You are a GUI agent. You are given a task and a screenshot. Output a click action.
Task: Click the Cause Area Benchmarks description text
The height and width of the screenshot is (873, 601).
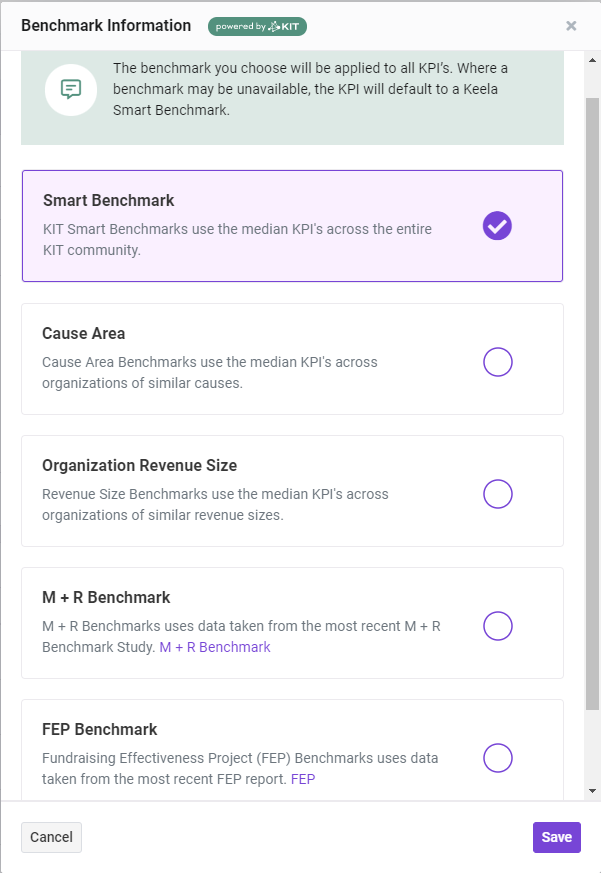[x=209, y=372]
